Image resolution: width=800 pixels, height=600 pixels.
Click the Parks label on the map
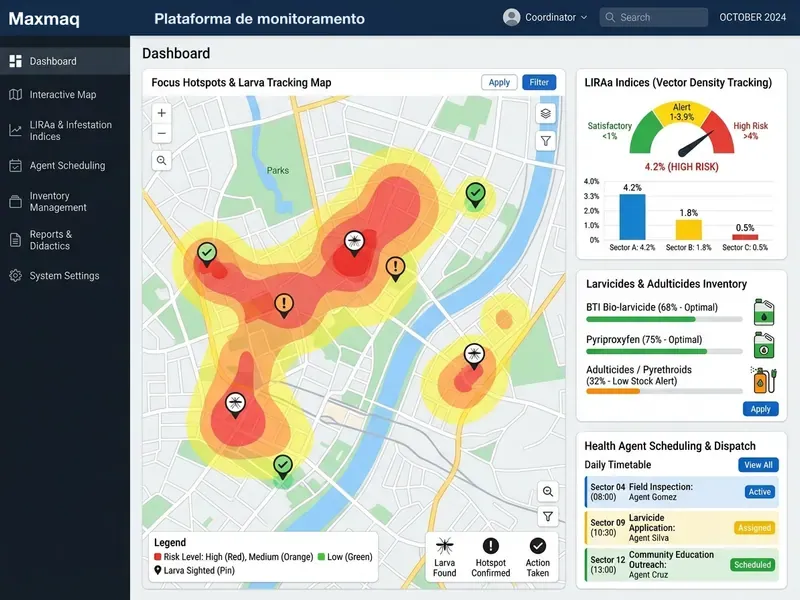[278, 170]
